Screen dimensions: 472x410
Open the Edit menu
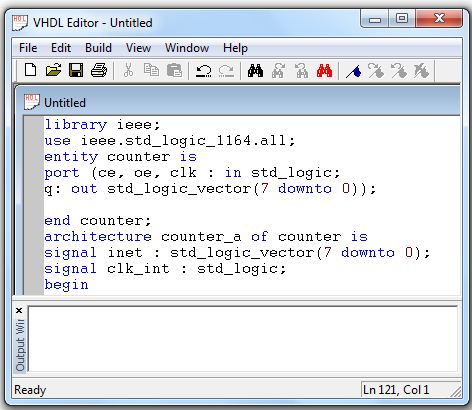click(x=61, y=48)
